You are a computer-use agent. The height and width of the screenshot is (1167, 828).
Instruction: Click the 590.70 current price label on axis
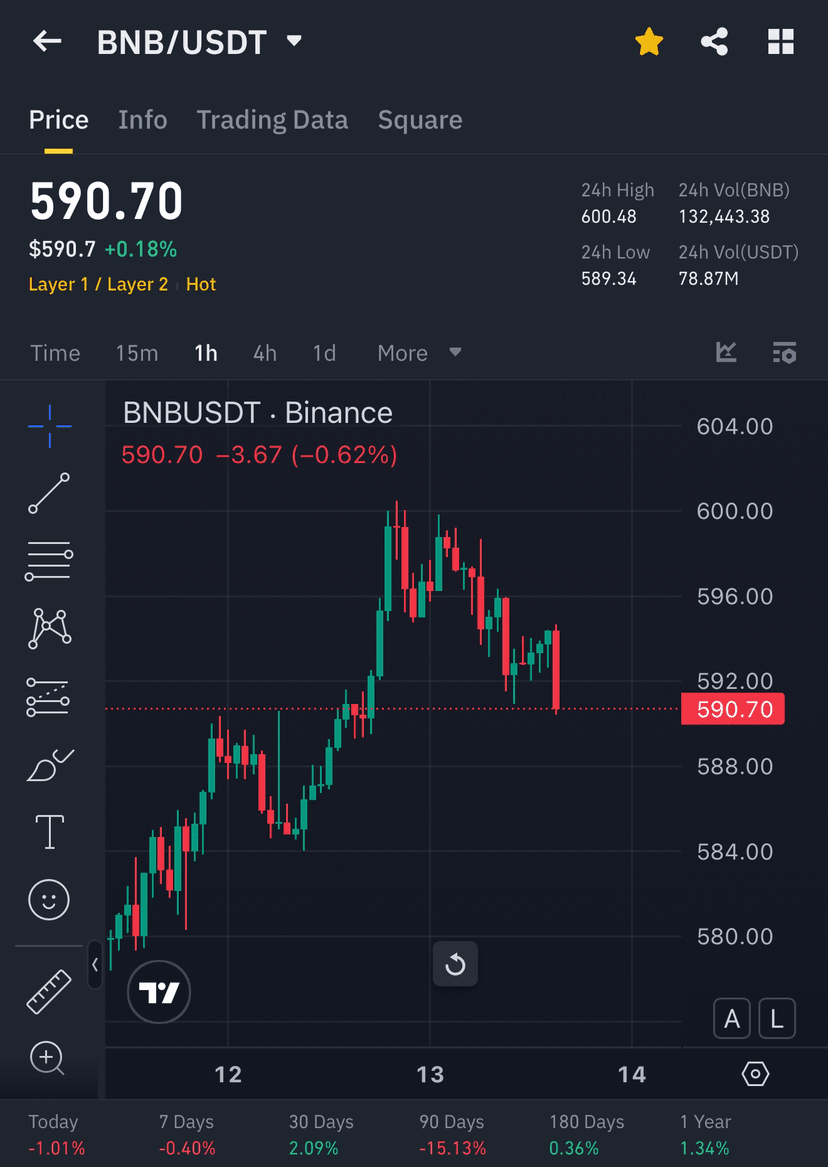[733, 709]
